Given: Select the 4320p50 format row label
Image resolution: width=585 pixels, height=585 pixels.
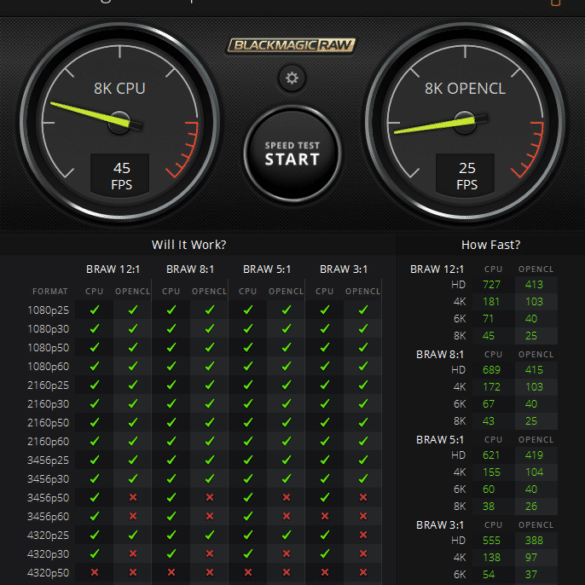Looking at the screenshot, I should click(48, 573).
